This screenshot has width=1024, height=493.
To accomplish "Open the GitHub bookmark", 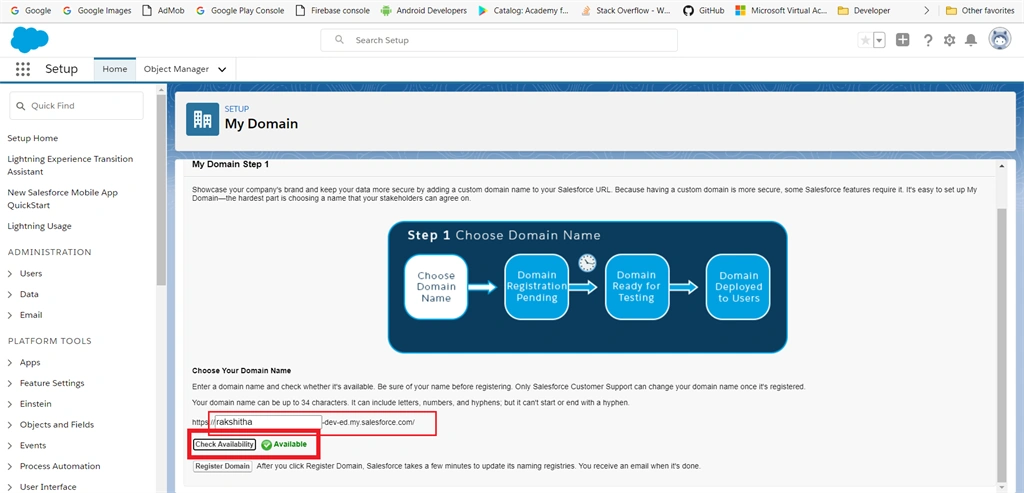I will pyautogui.click(x=704, y=10).
